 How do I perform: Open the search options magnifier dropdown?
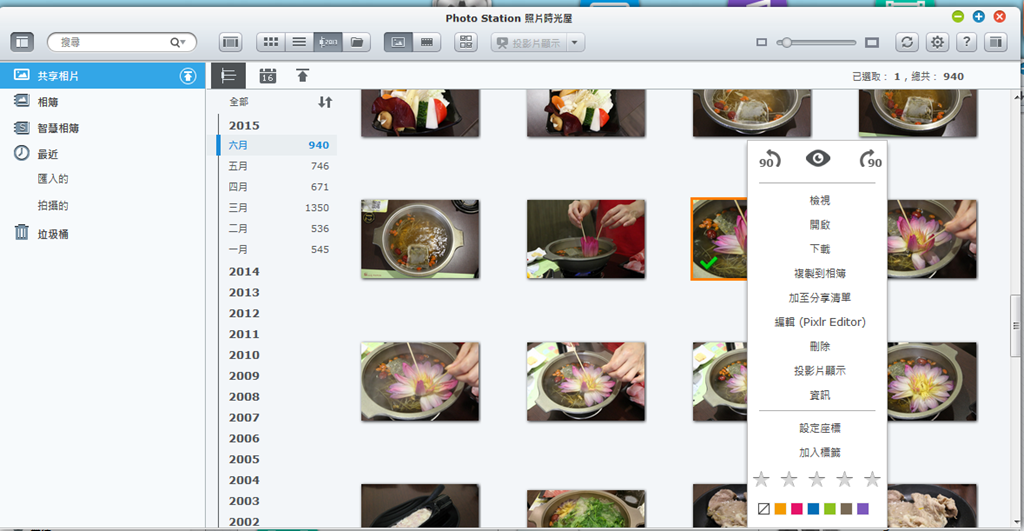point(178,42)
